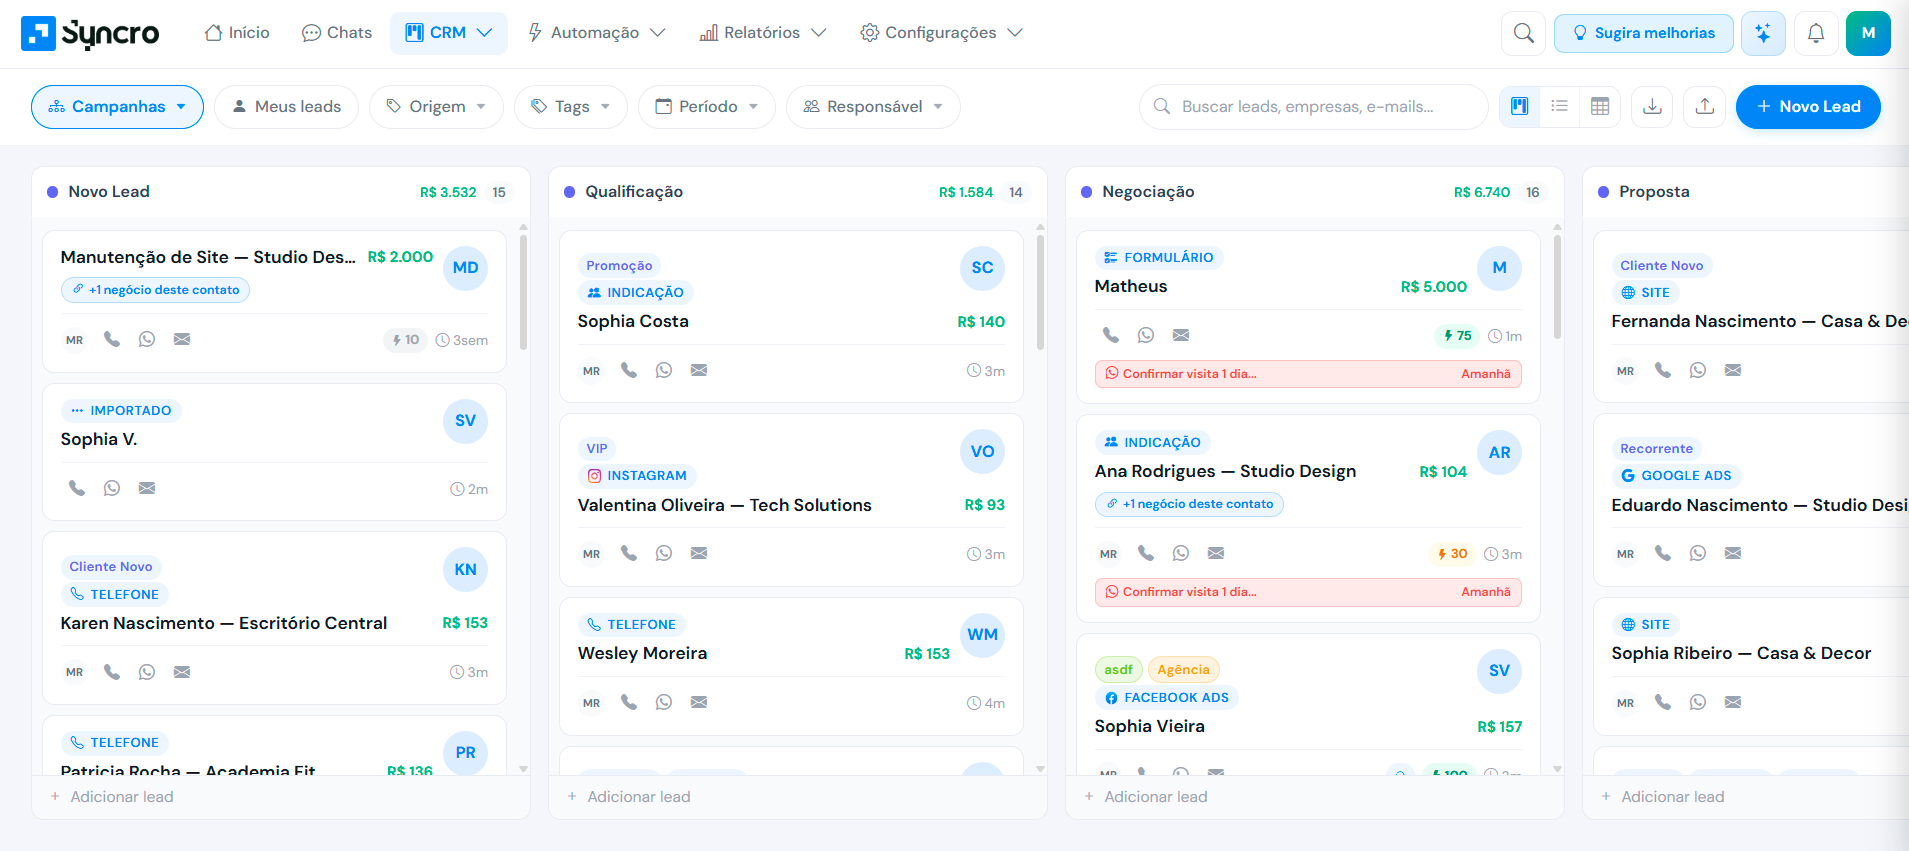Screen dimensions: 1909x851
Task: Open the AI sparkle assistant button
Action: [1763, 33]
